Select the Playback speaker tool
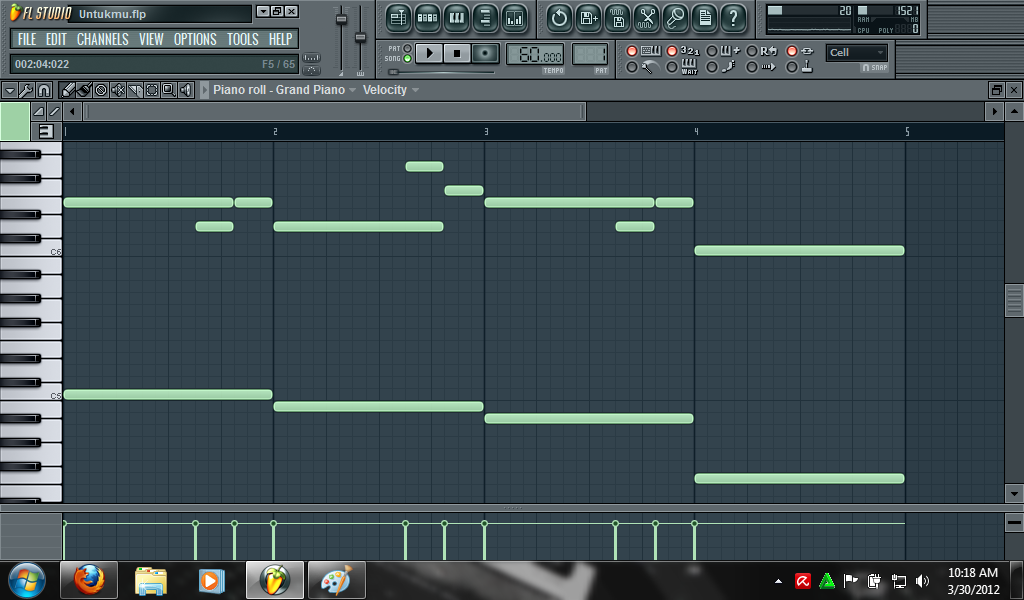This screenshot has width=1024, height=600. click(185, 90)
